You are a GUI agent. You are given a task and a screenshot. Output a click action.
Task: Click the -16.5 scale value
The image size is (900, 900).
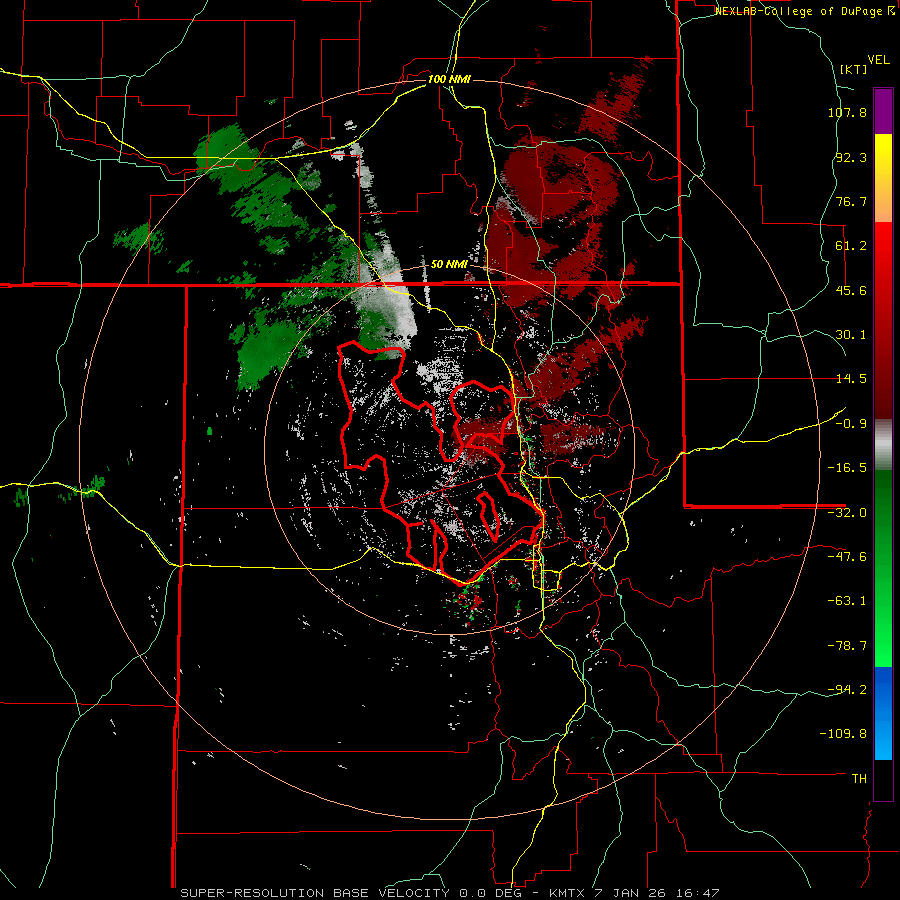point(847,468)
